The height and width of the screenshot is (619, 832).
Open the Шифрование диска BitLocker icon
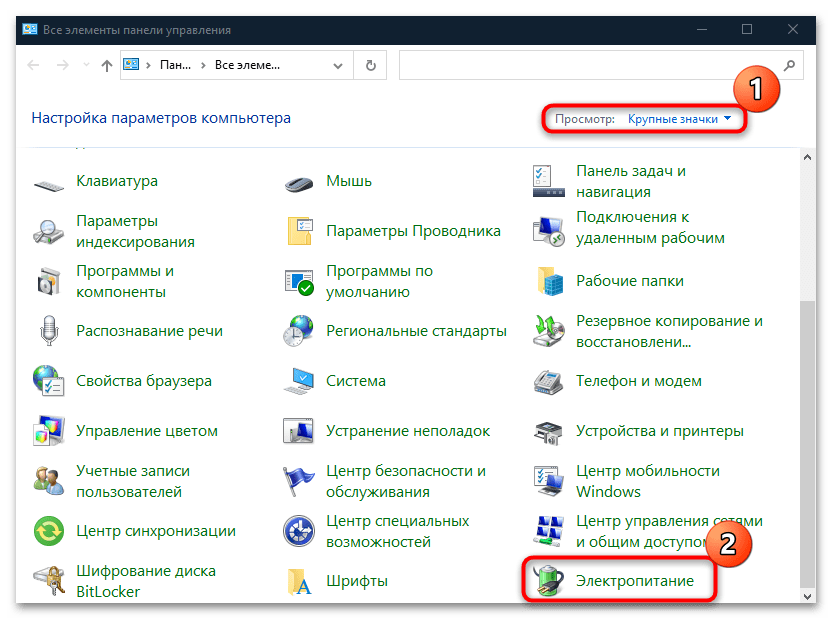pos(48,581)
